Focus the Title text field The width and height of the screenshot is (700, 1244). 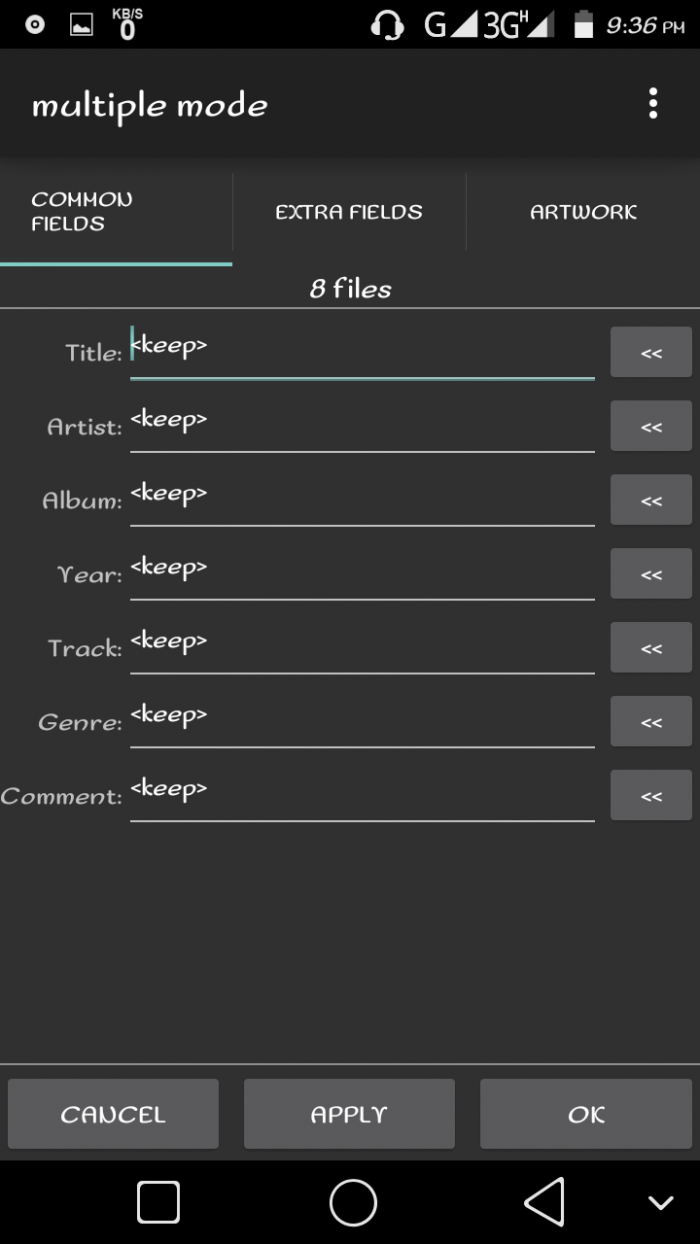click(x=362, y=349)
